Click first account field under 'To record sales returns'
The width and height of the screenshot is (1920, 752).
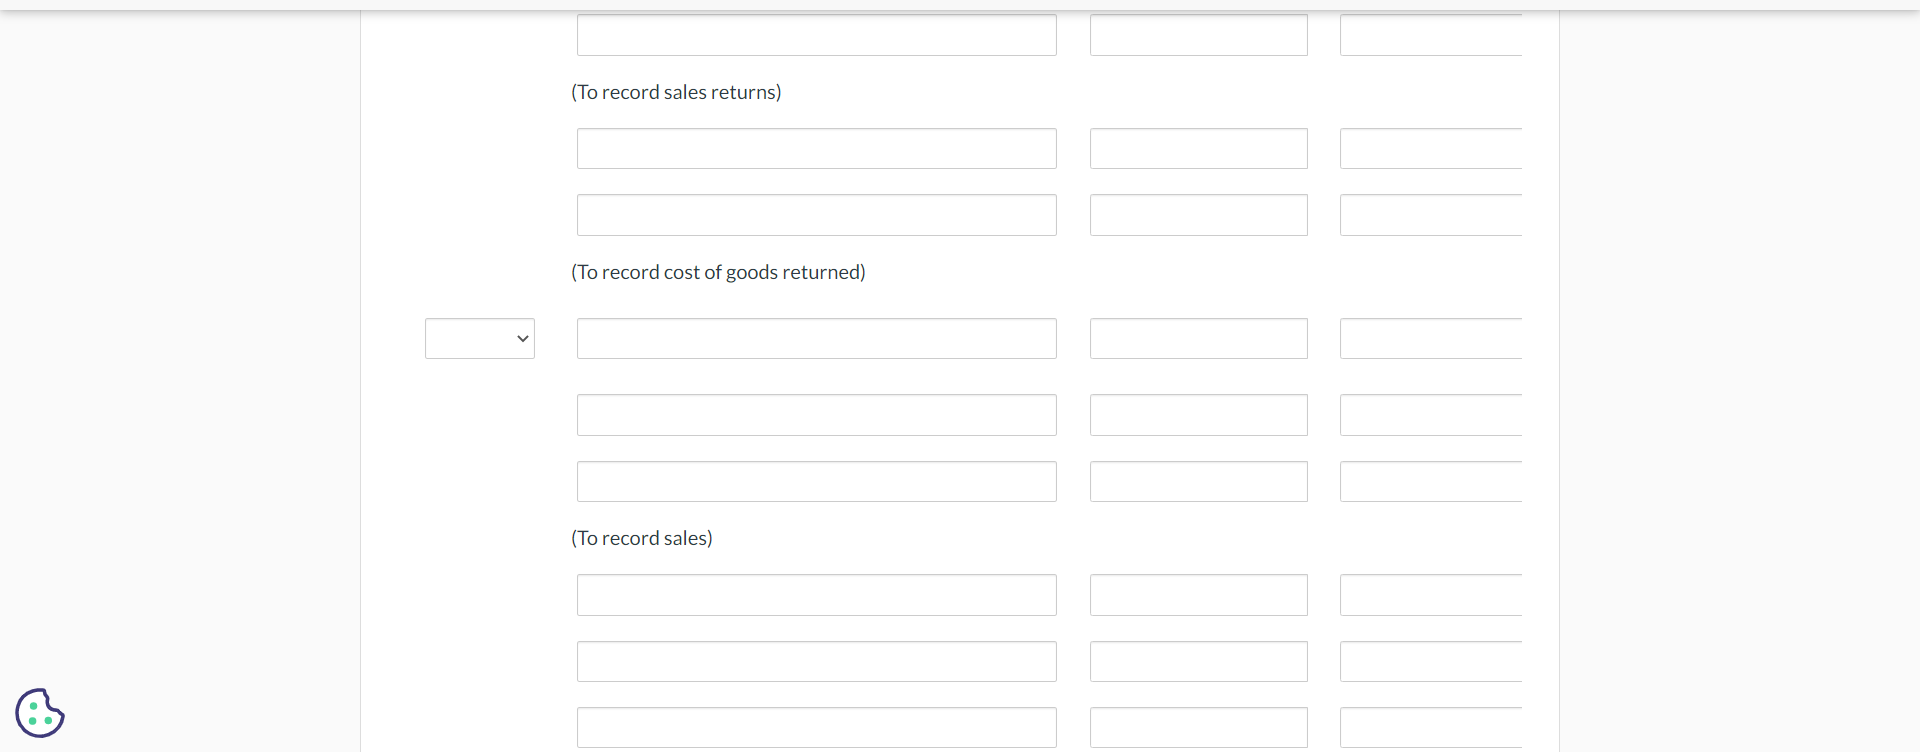tap(816, 149)
